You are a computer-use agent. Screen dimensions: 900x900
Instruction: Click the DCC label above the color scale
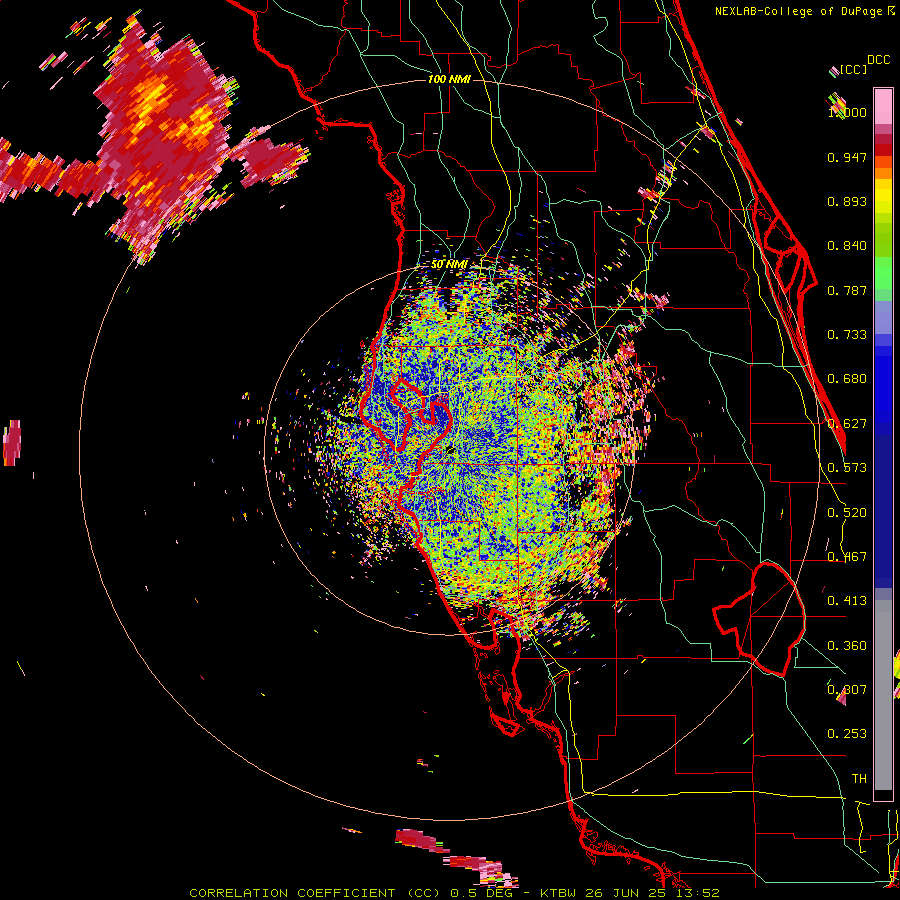878,60
